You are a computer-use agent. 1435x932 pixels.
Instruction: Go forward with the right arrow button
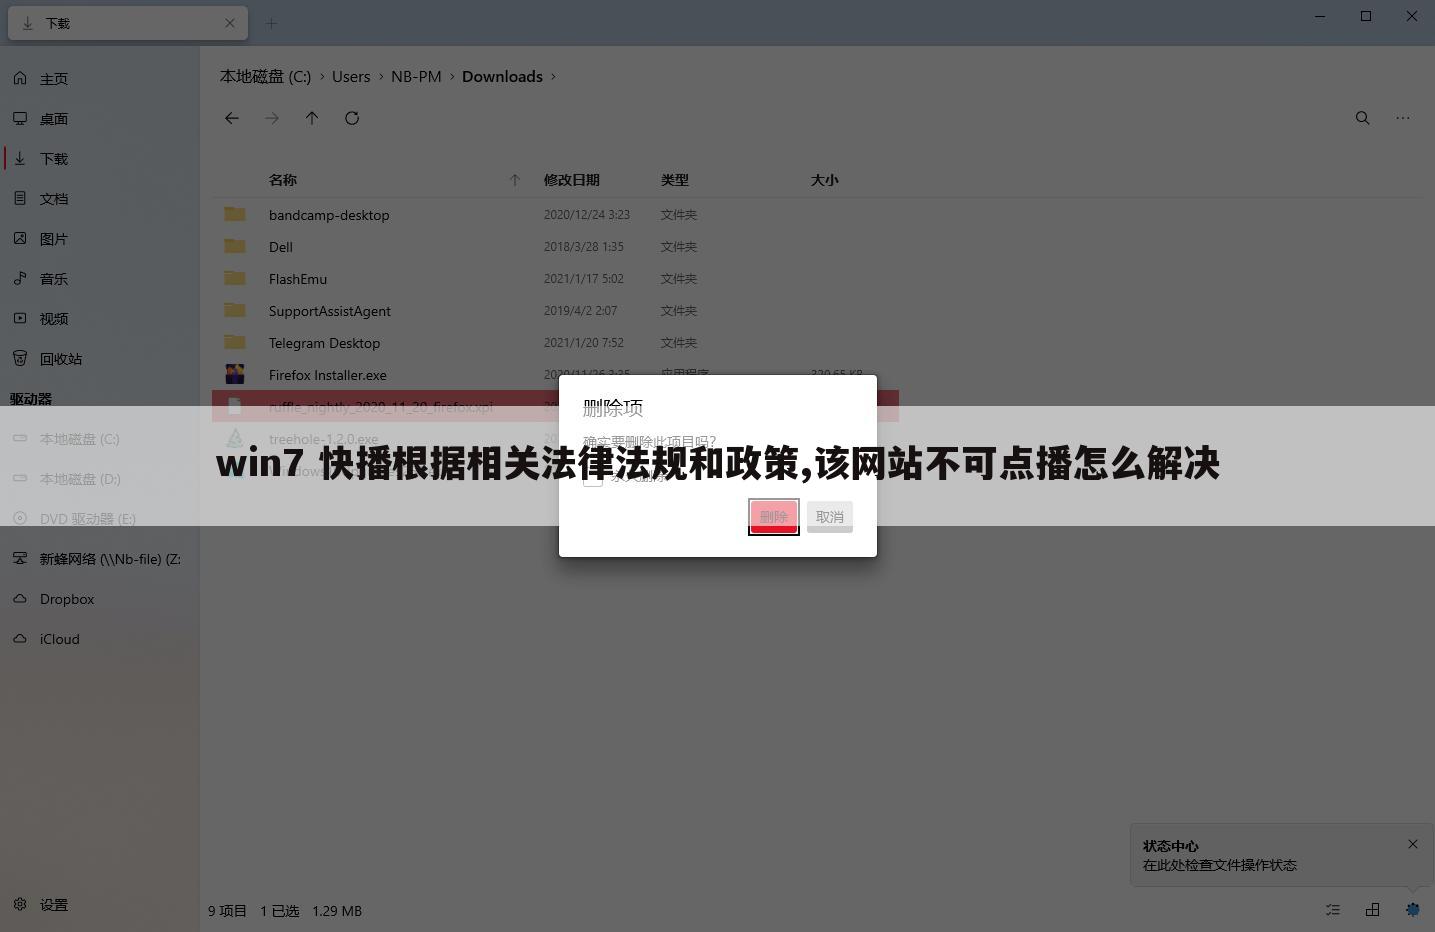pos(272,118)
